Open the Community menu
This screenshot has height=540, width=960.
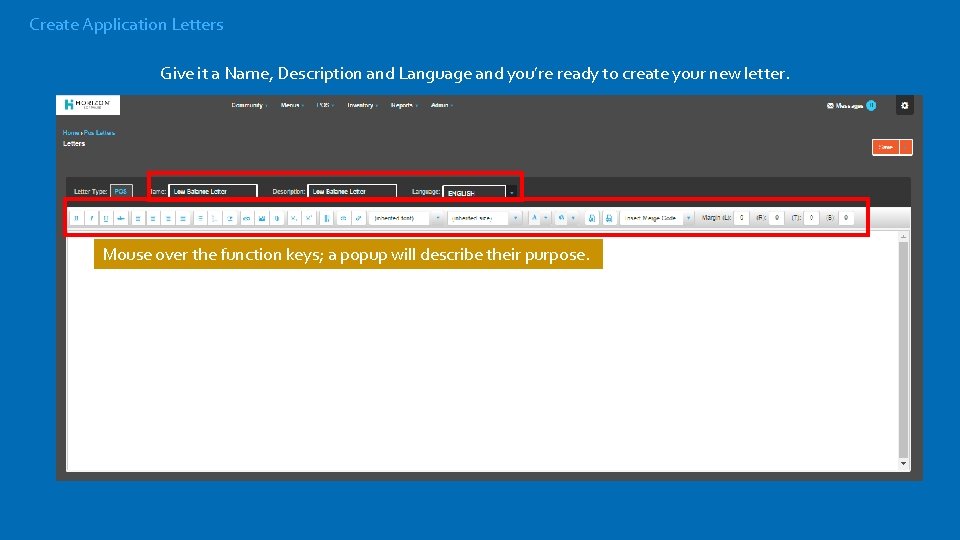tap(249, 105)
